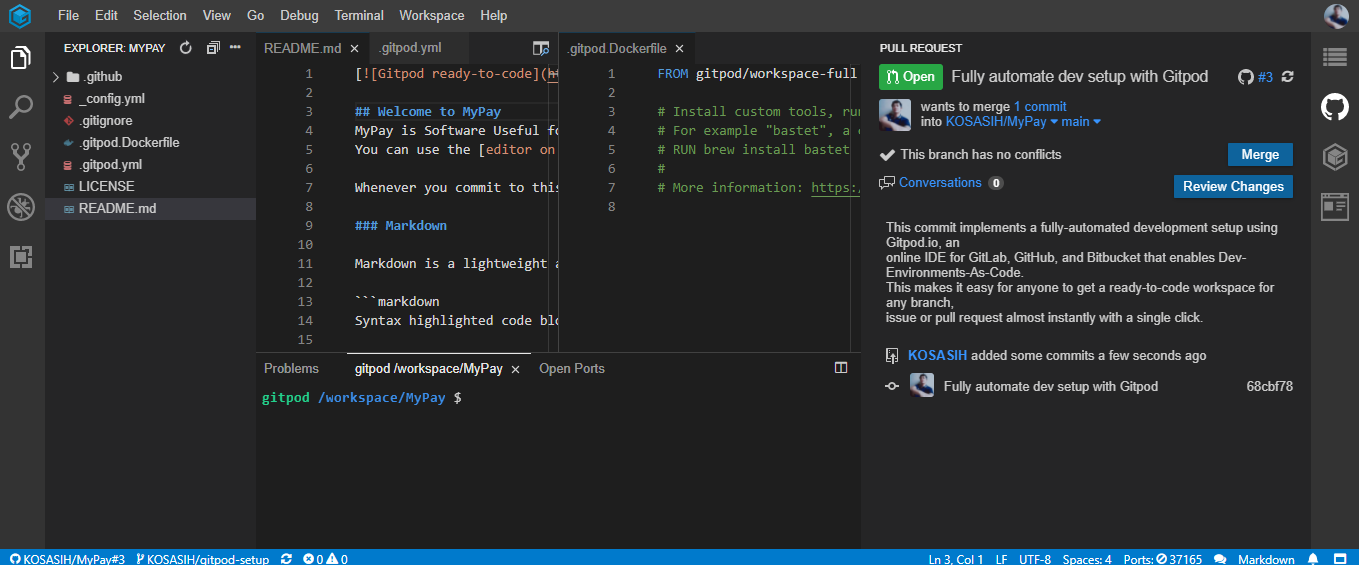
Task: Open the Source Control (git) view icon
Action: tap(21, 156)
